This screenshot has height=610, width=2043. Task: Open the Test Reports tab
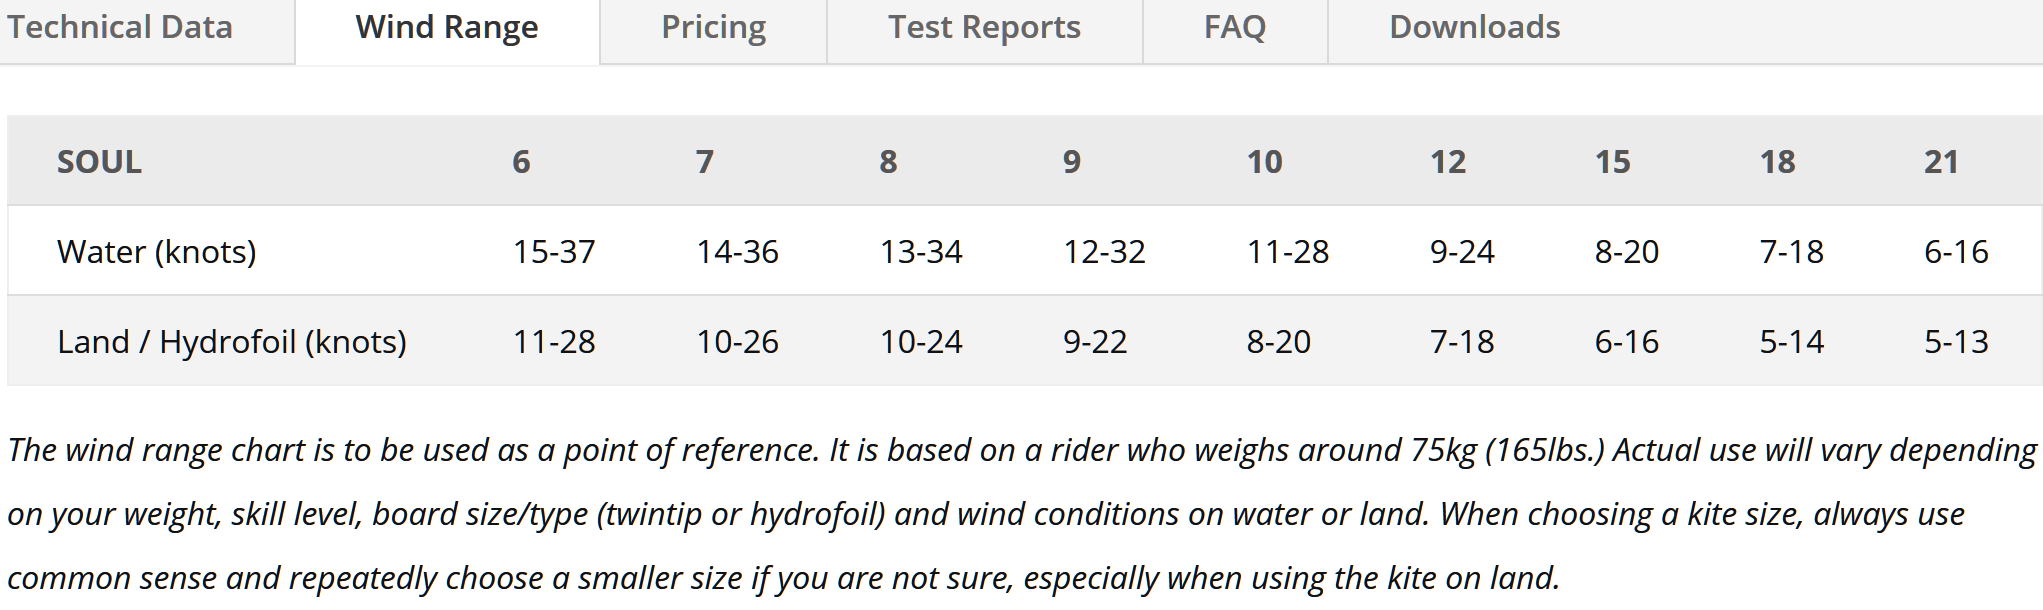[x=984, y=27]
